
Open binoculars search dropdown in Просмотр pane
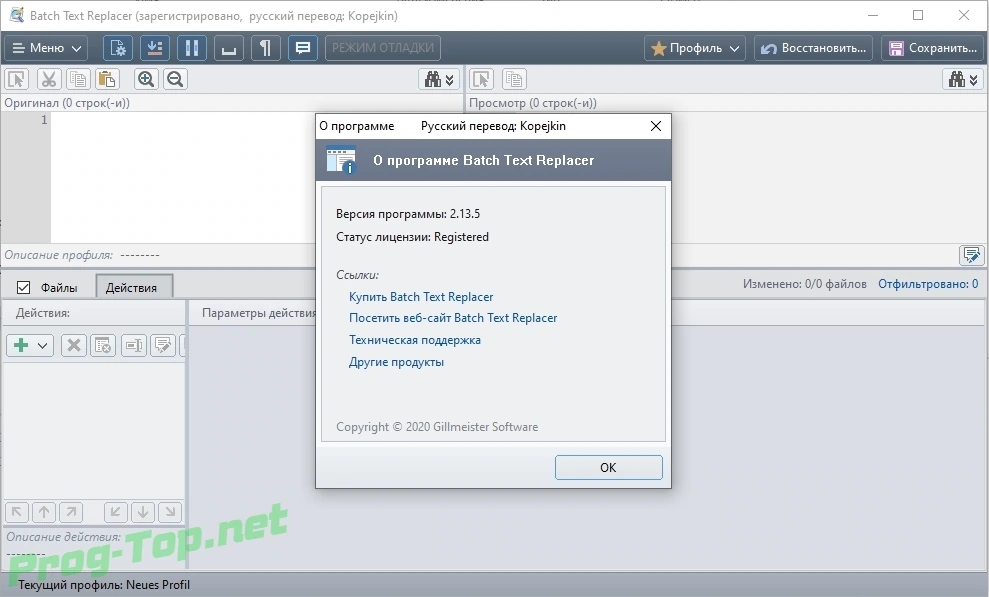coord(963,79)
